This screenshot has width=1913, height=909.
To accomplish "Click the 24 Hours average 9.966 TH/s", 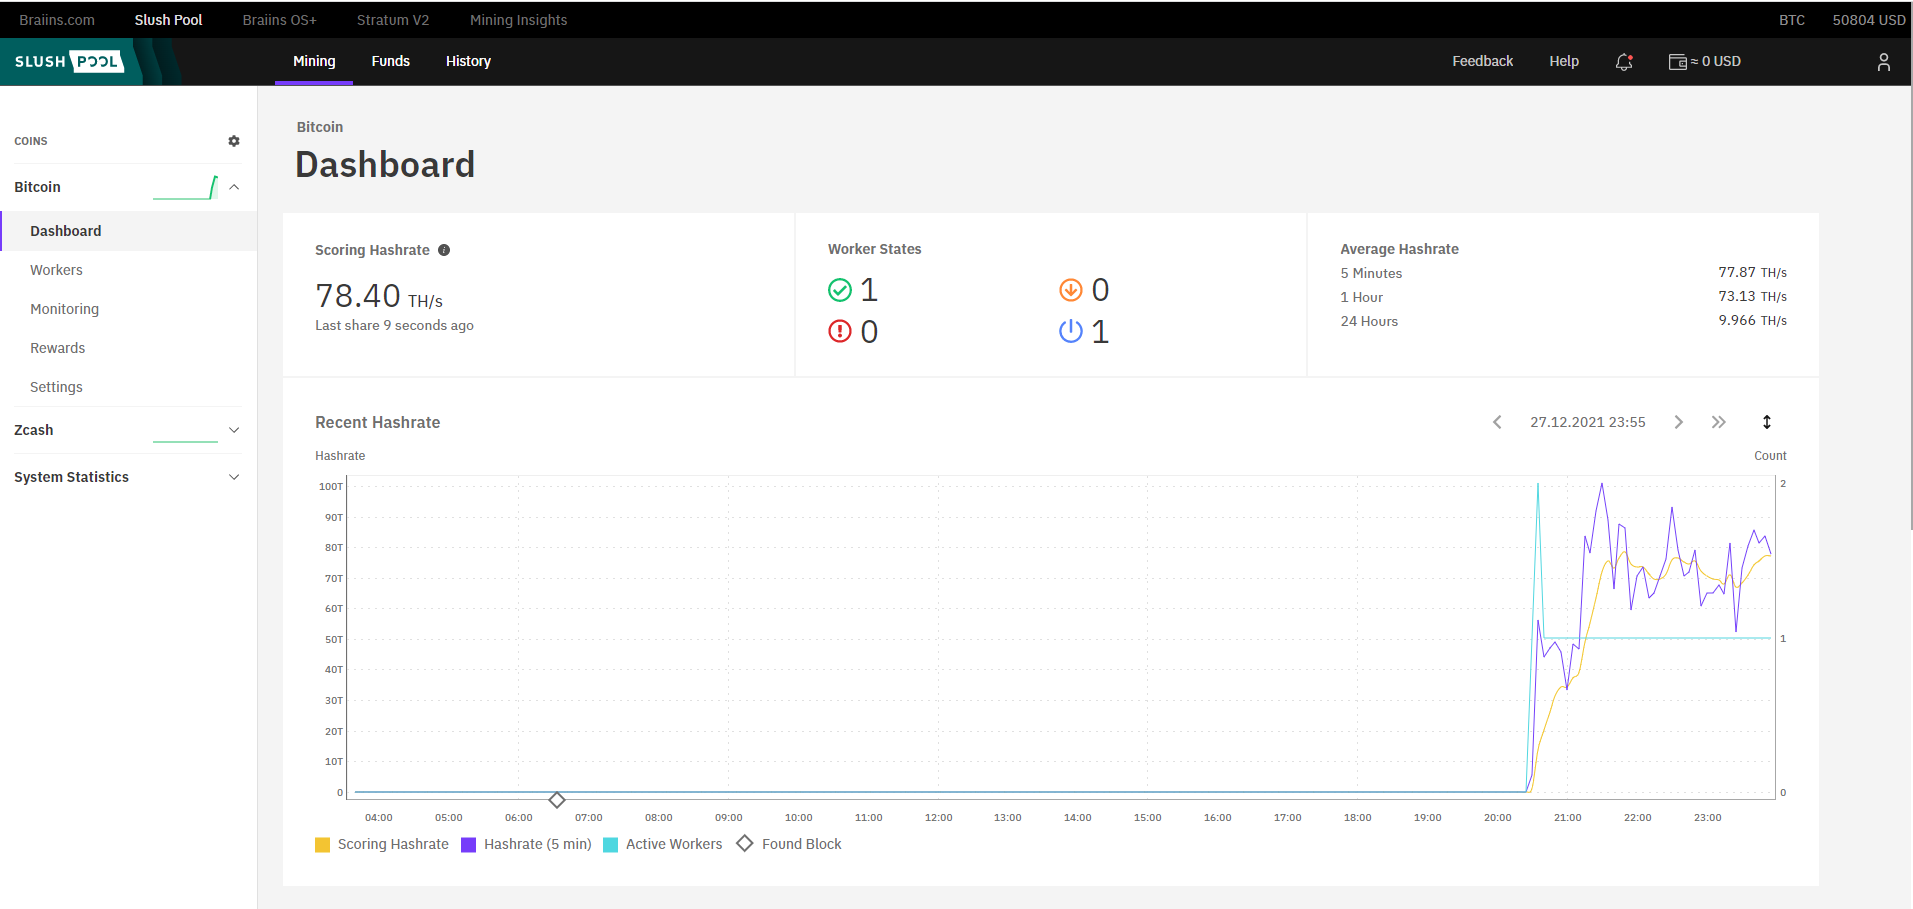I will 1752,320.
